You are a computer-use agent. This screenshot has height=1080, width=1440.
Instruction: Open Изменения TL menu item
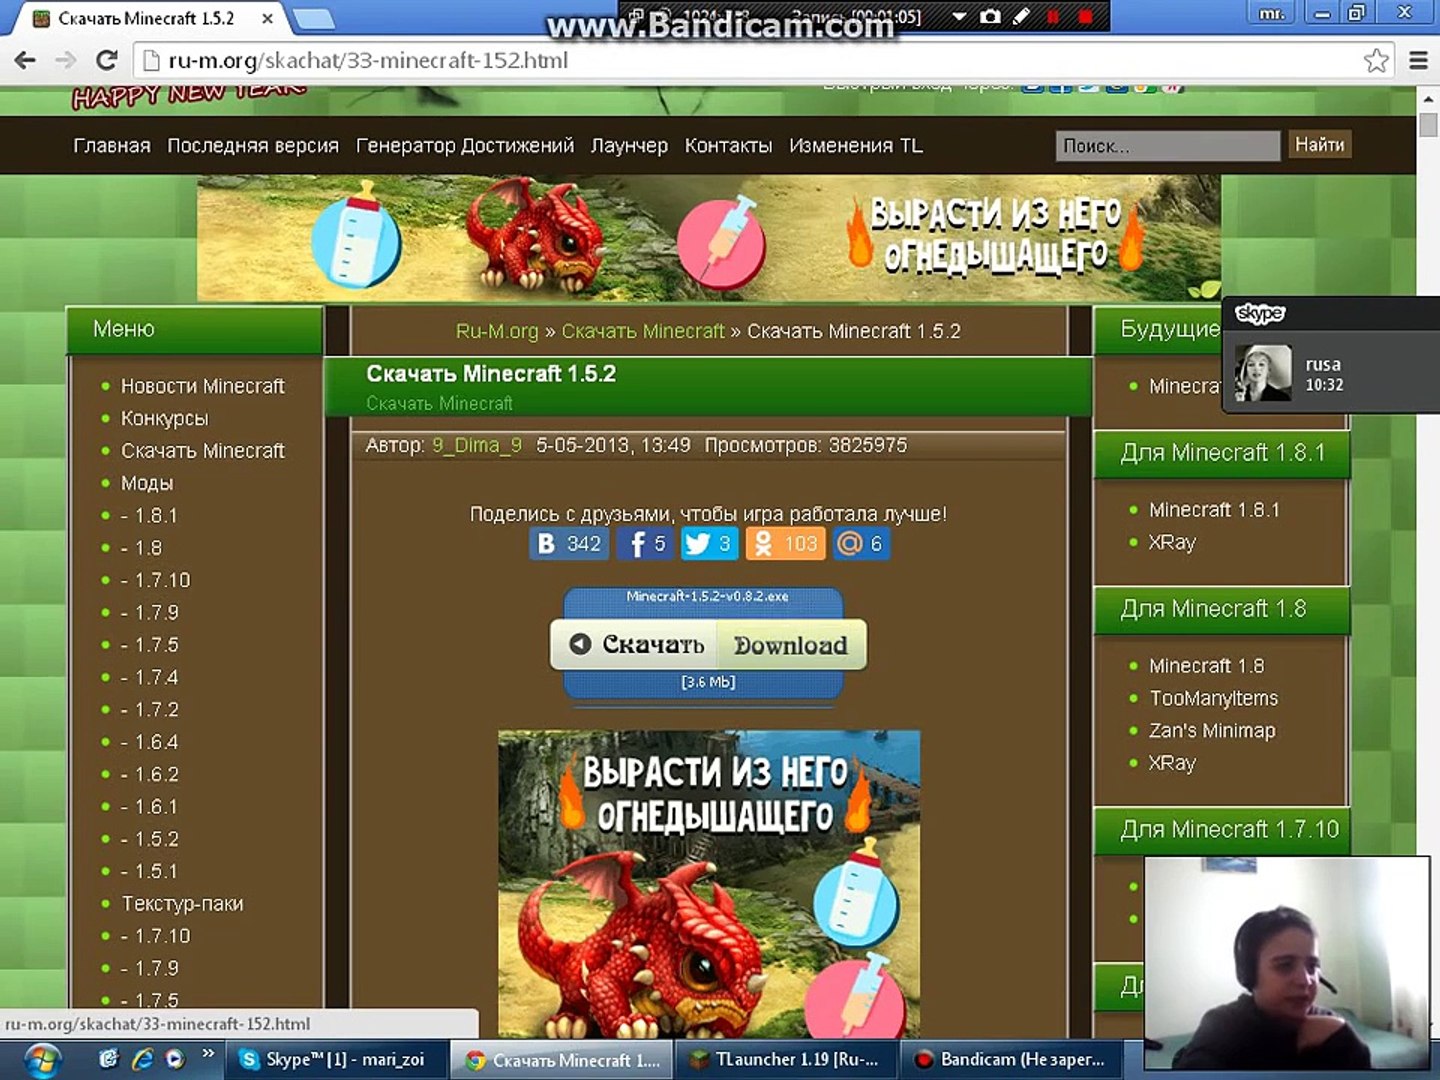(856, 145)
